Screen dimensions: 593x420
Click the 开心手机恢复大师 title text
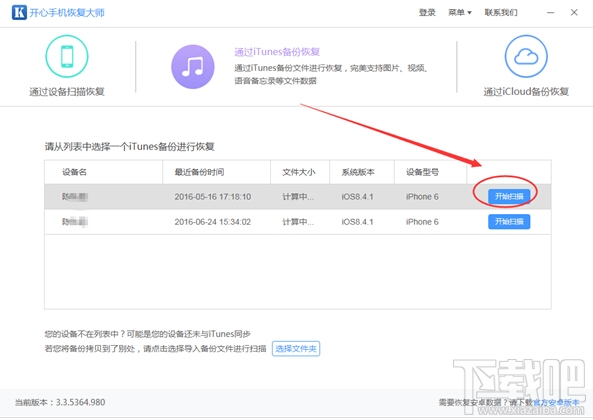coord(67,12)
